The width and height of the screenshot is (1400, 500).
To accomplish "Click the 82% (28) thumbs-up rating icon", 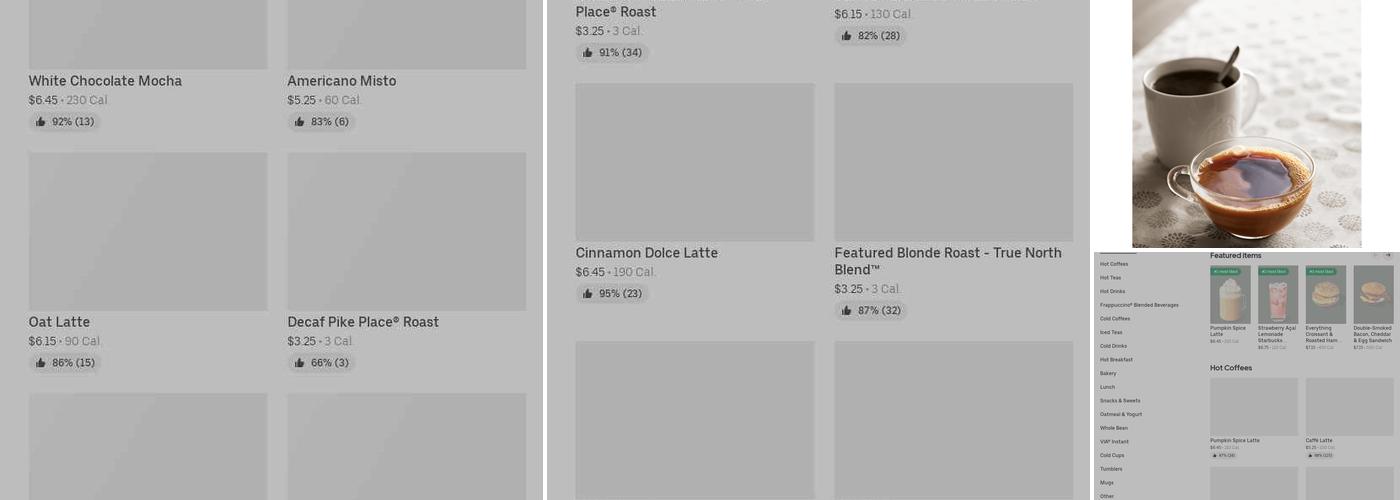I will [x=847, y=36].
